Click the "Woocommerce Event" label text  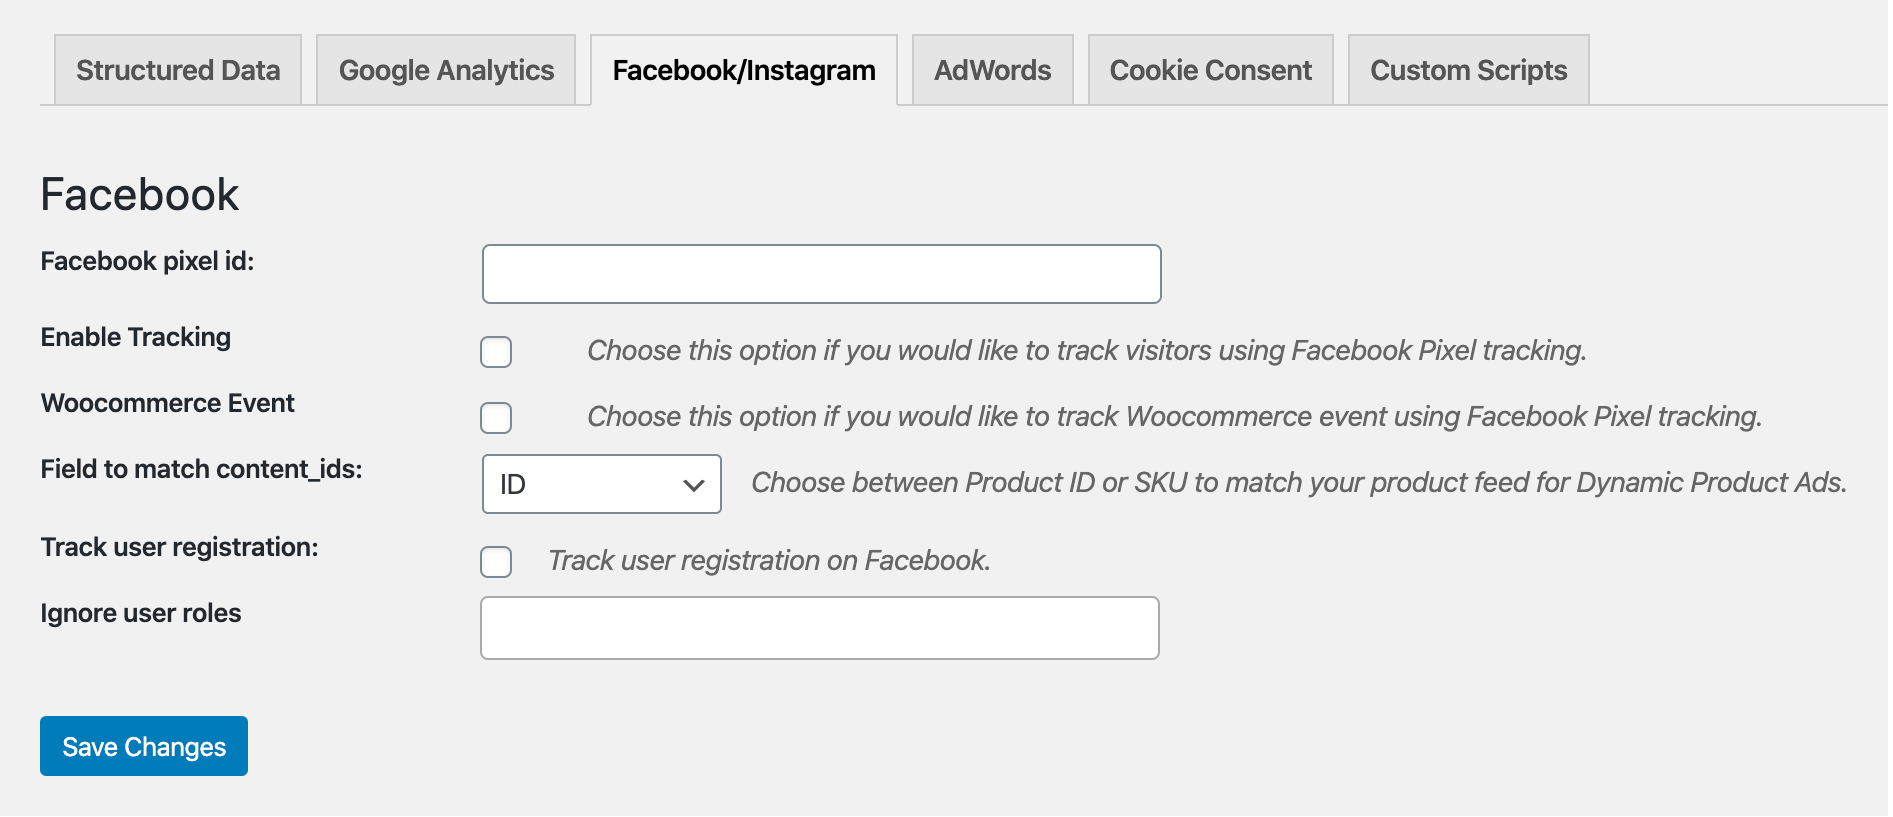(x=168, y=403)
